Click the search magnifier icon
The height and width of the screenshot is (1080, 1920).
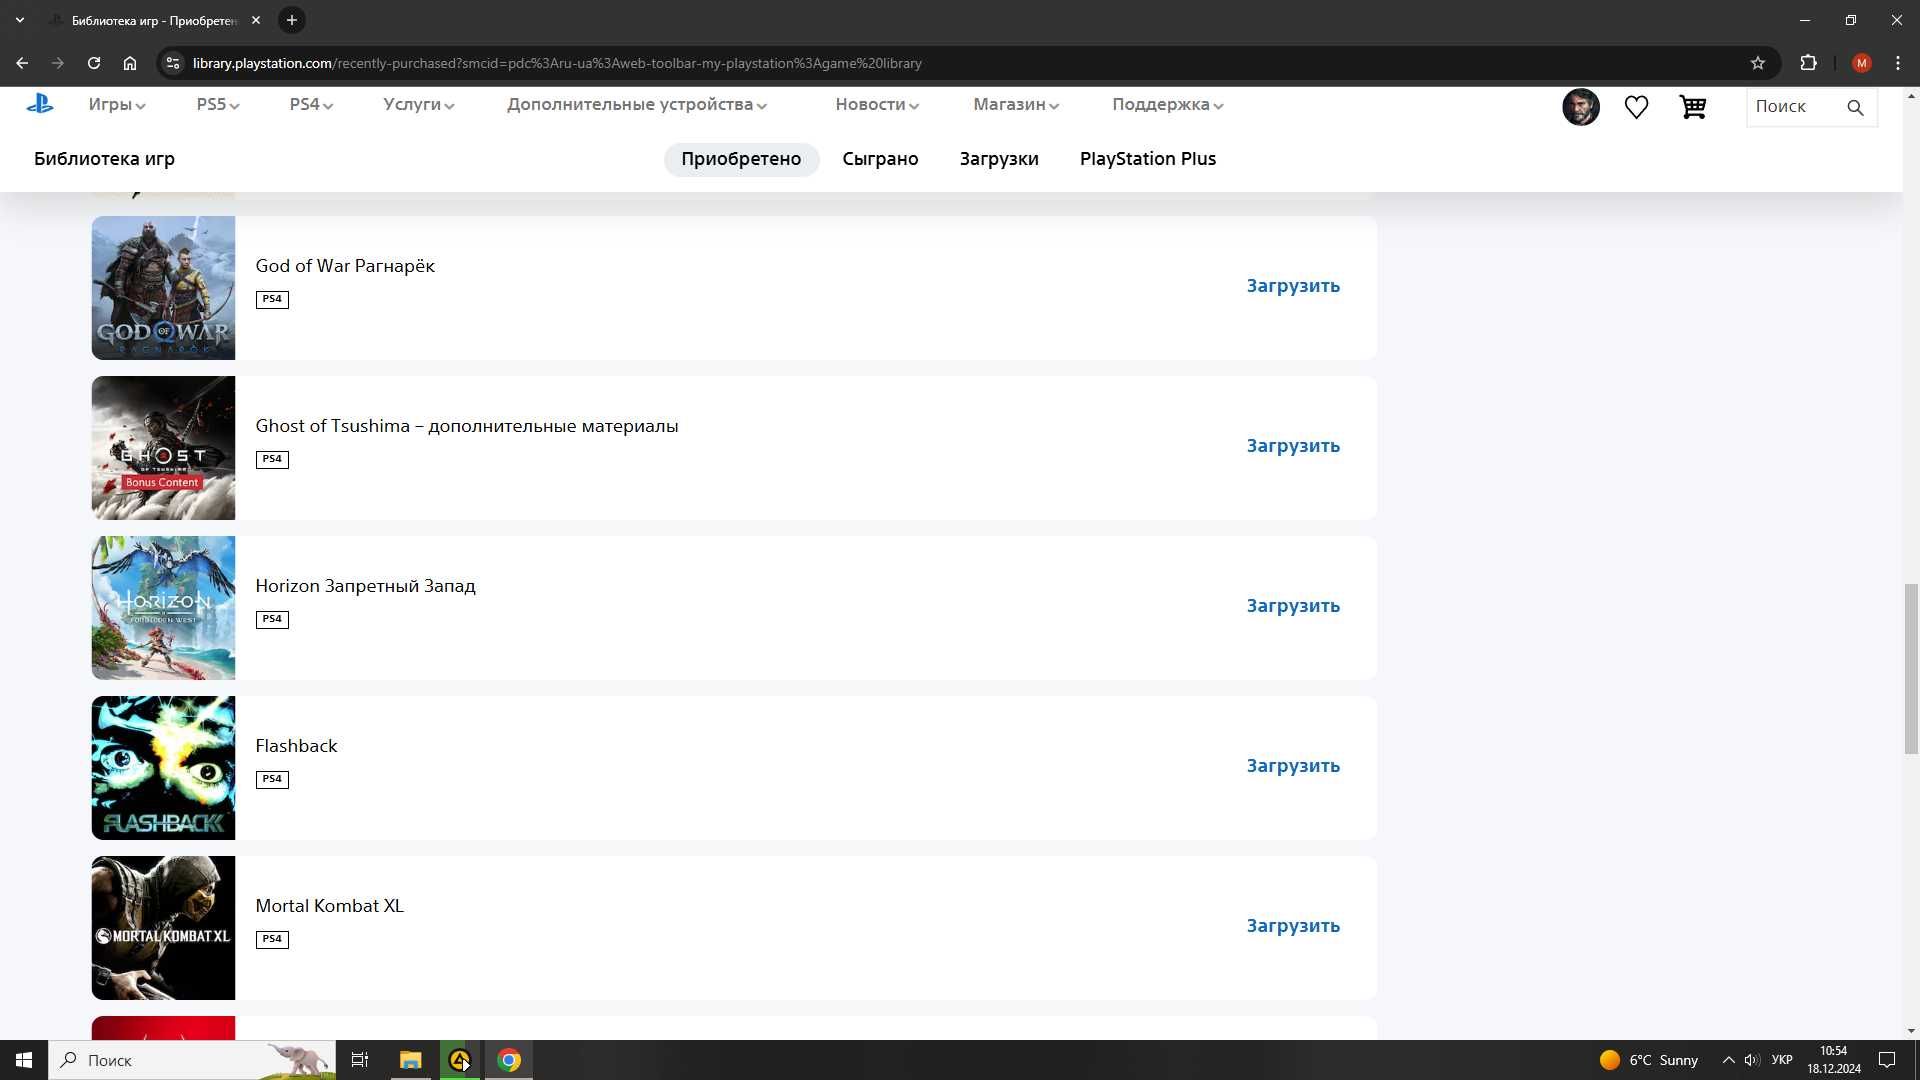(1855, 107)
